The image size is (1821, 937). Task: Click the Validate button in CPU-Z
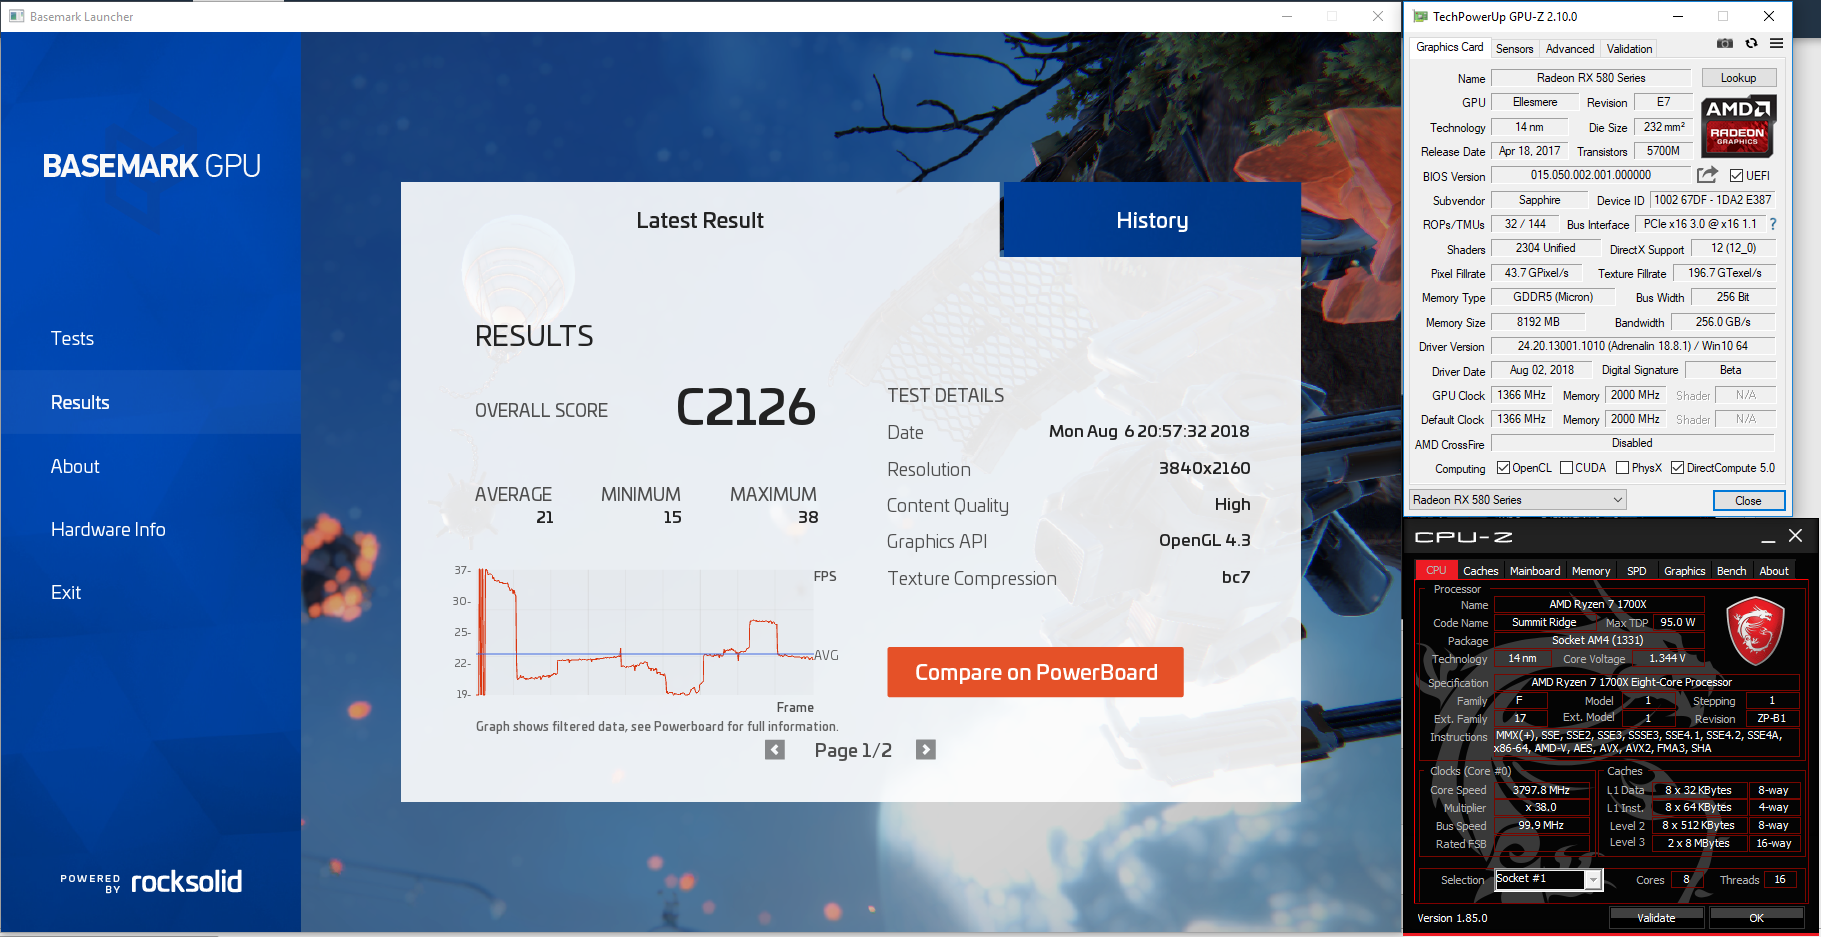[1656, 917]
